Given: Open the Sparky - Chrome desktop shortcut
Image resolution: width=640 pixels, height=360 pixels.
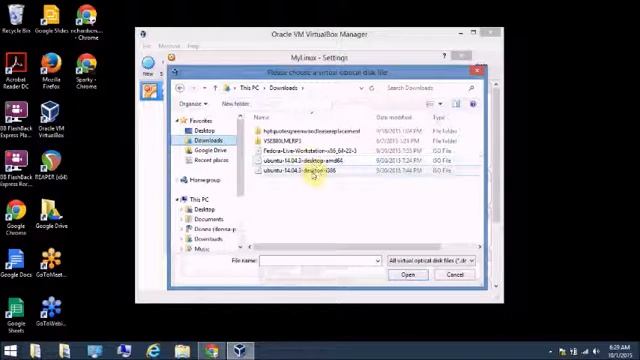Looking at the screenshot, I should (86, 71).
